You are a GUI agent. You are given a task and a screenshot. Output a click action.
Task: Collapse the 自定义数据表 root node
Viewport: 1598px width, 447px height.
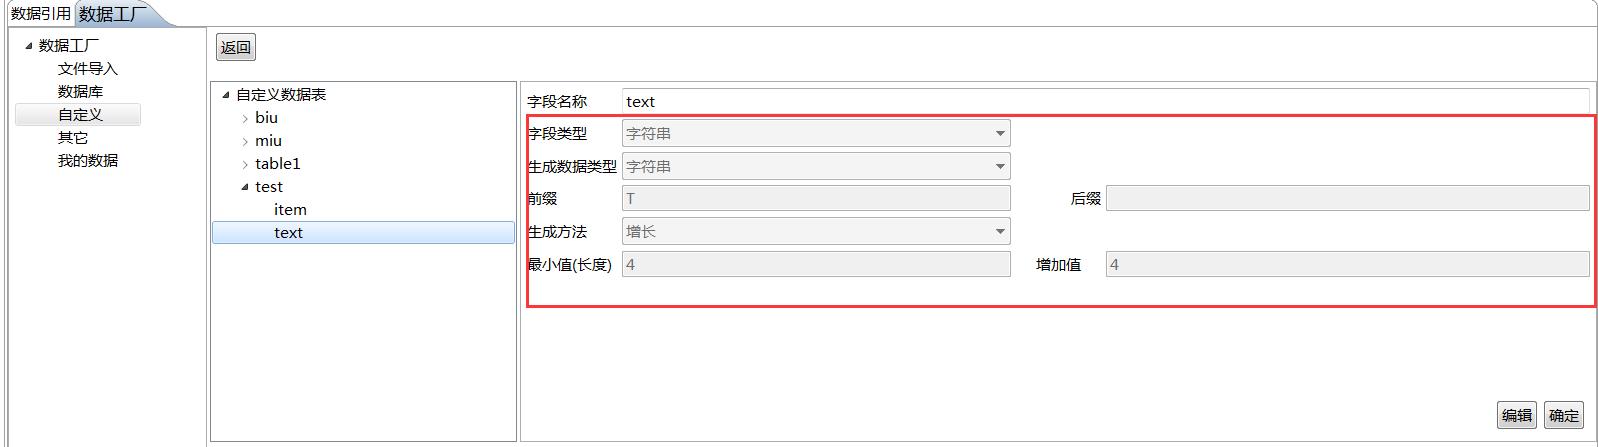(226, 95)
